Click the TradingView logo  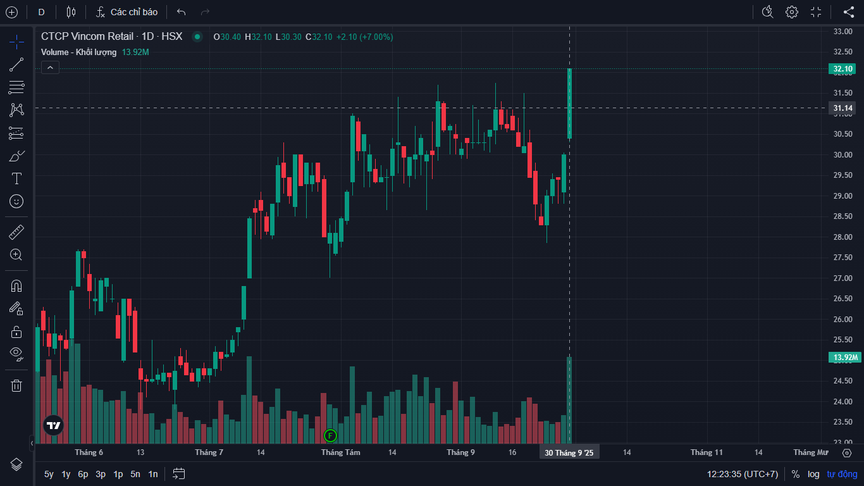pos(53,425)
